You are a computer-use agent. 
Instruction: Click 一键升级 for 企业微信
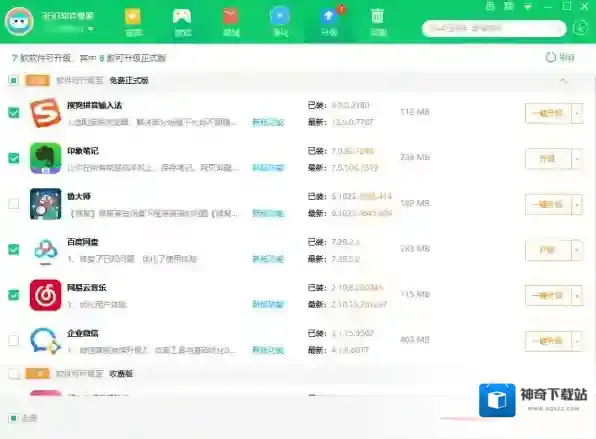point(548,341)
